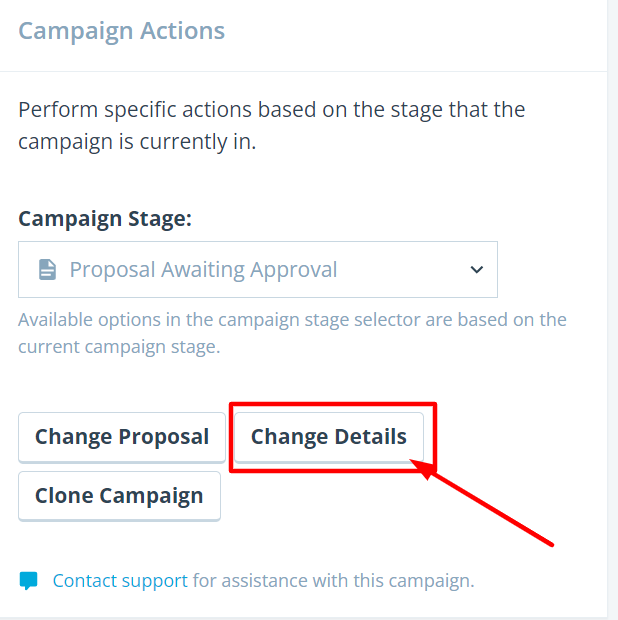Click the gray strip at panel's right edge
This screenshot has height=620, width=618.
pyautogui.click(x=612, y=310)
